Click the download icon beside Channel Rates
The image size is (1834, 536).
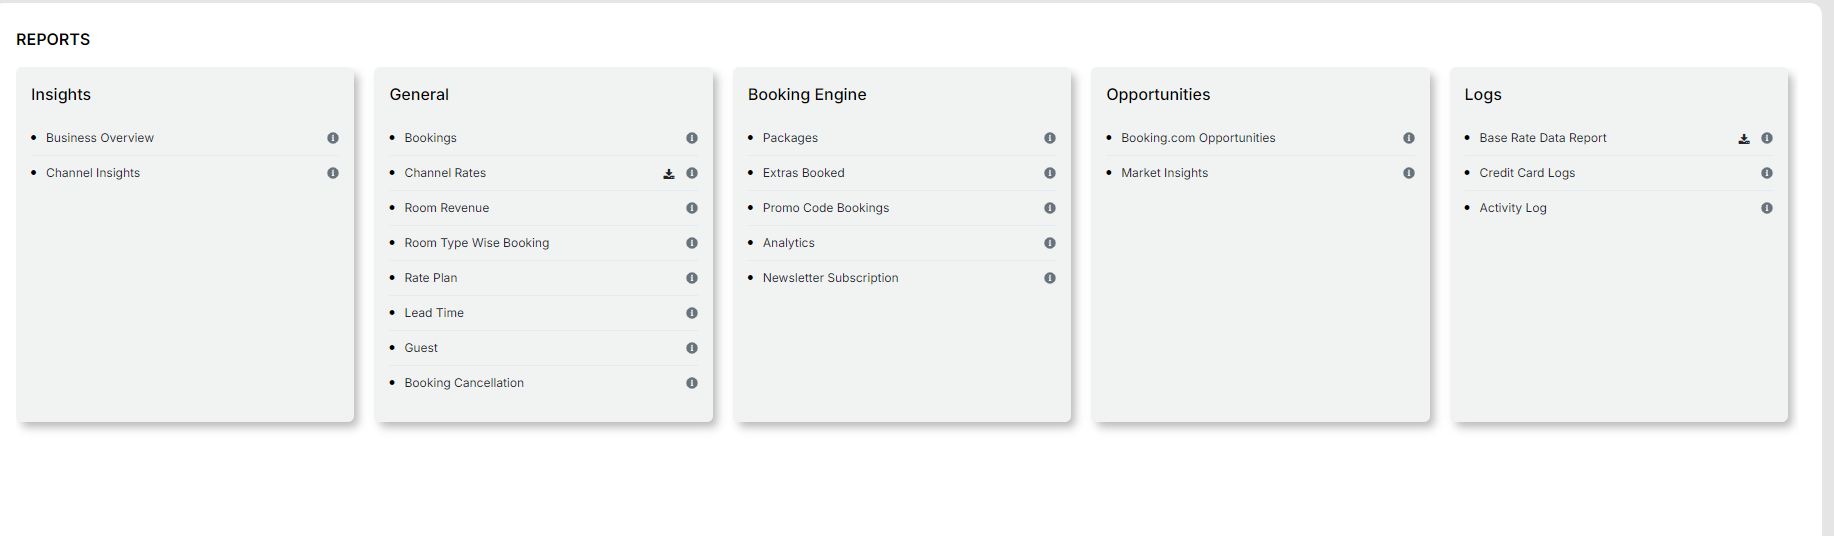[669, 174]
